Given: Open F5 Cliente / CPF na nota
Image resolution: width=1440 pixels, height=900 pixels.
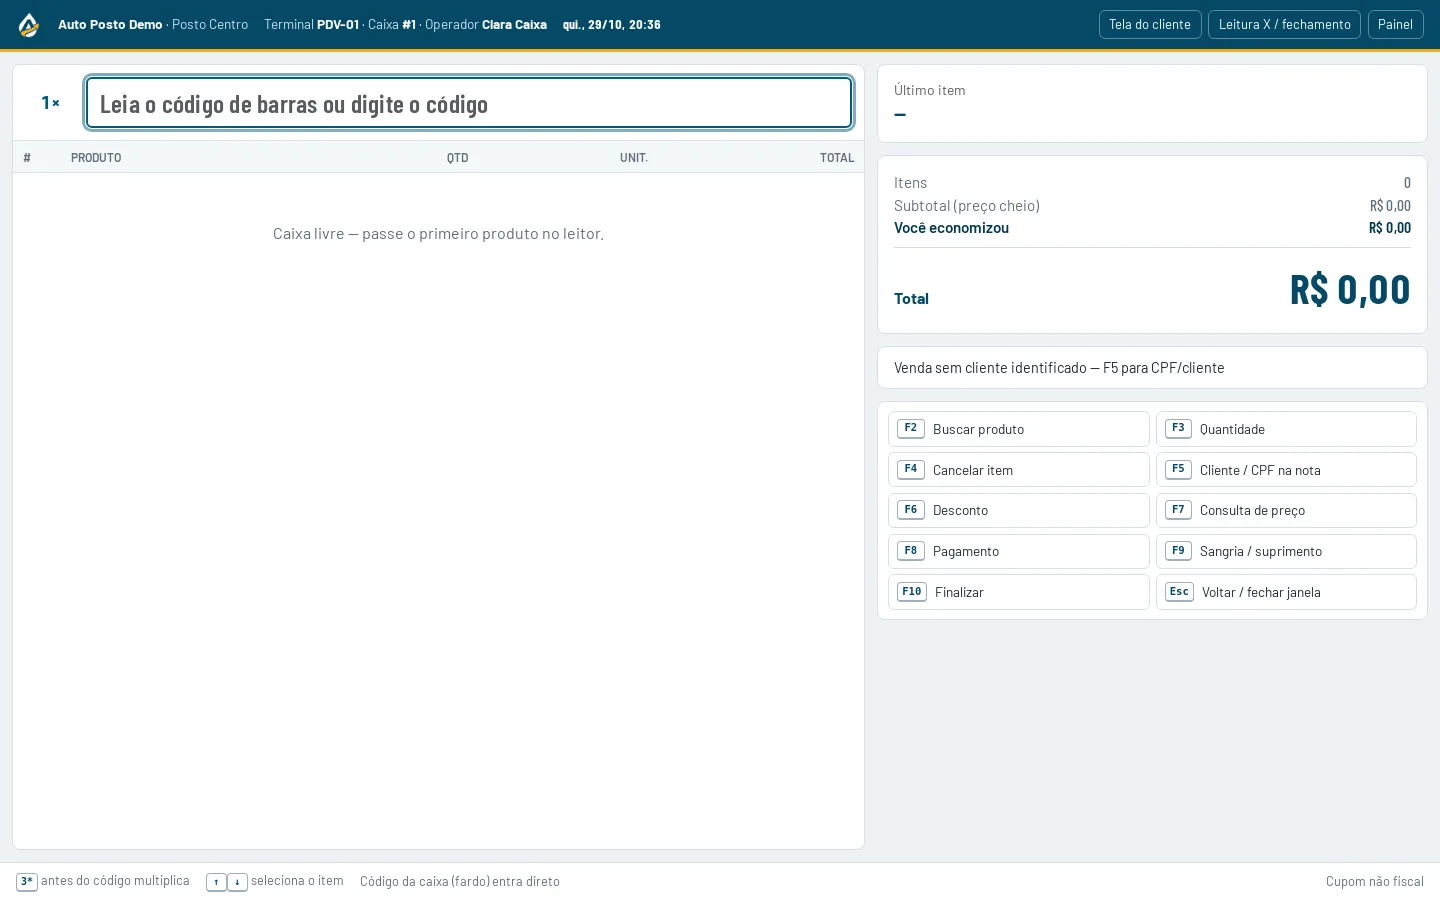Looking at the screenshot, I should click(1286, 470).
